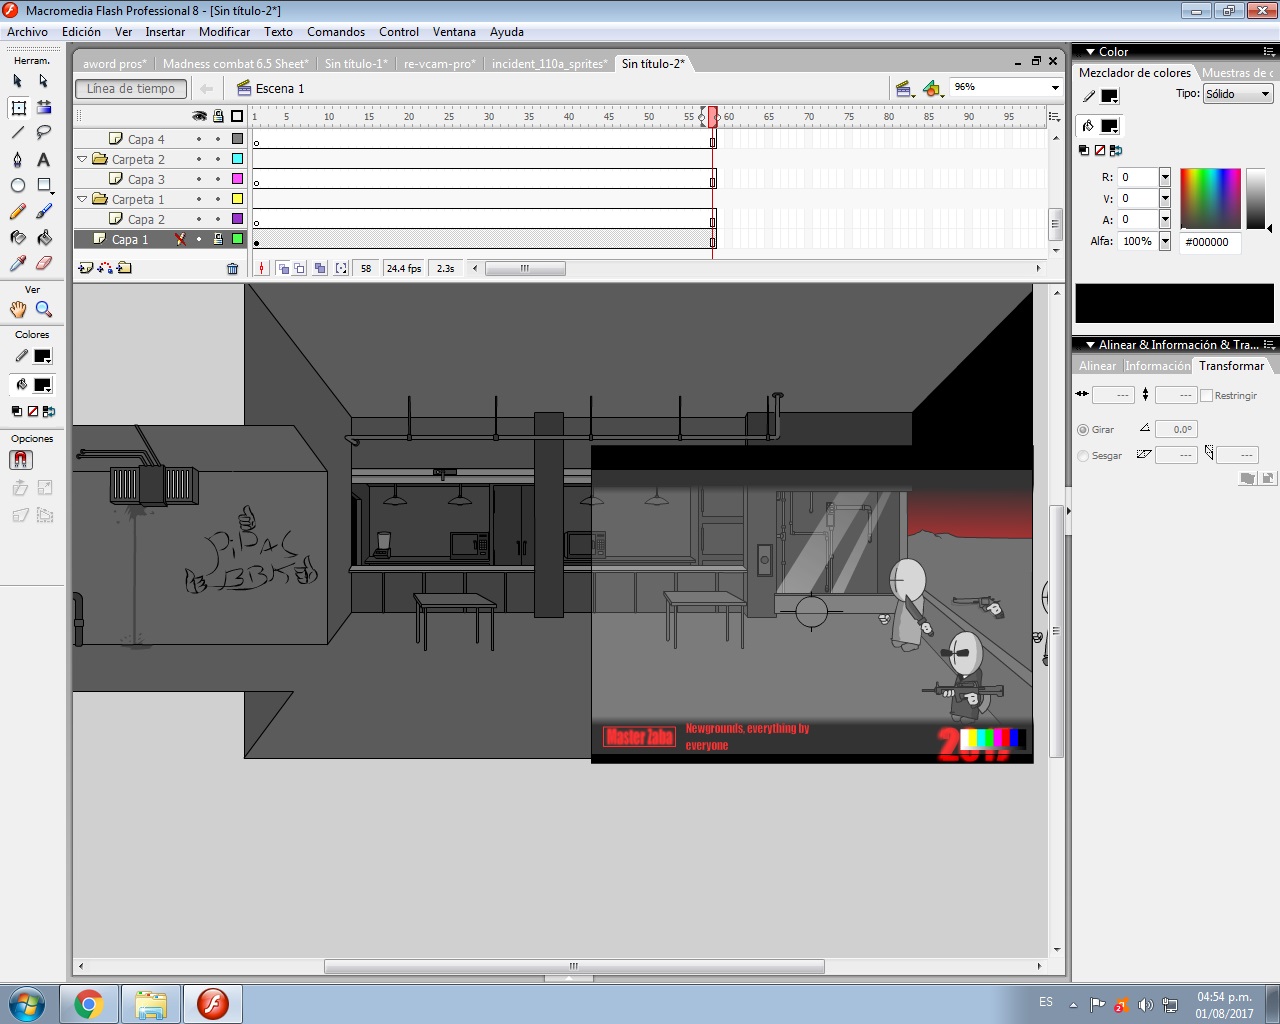Switch to the Alinear tab

coord(1097,366)
